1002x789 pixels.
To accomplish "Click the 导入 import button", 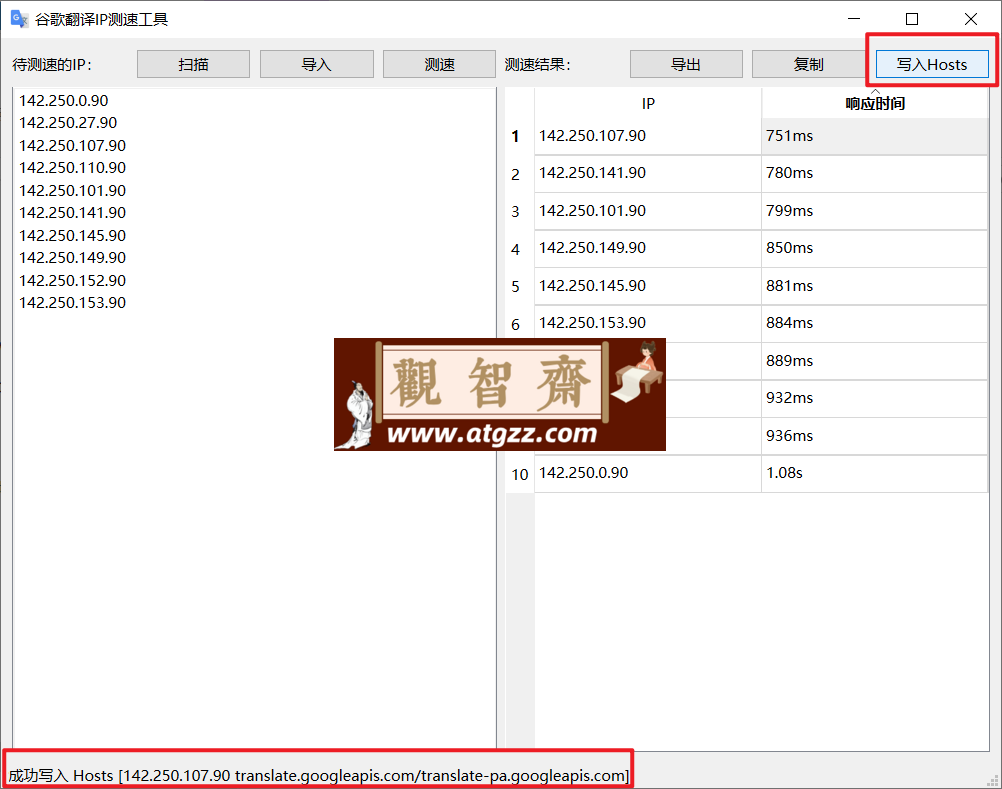I will [316, 65].
